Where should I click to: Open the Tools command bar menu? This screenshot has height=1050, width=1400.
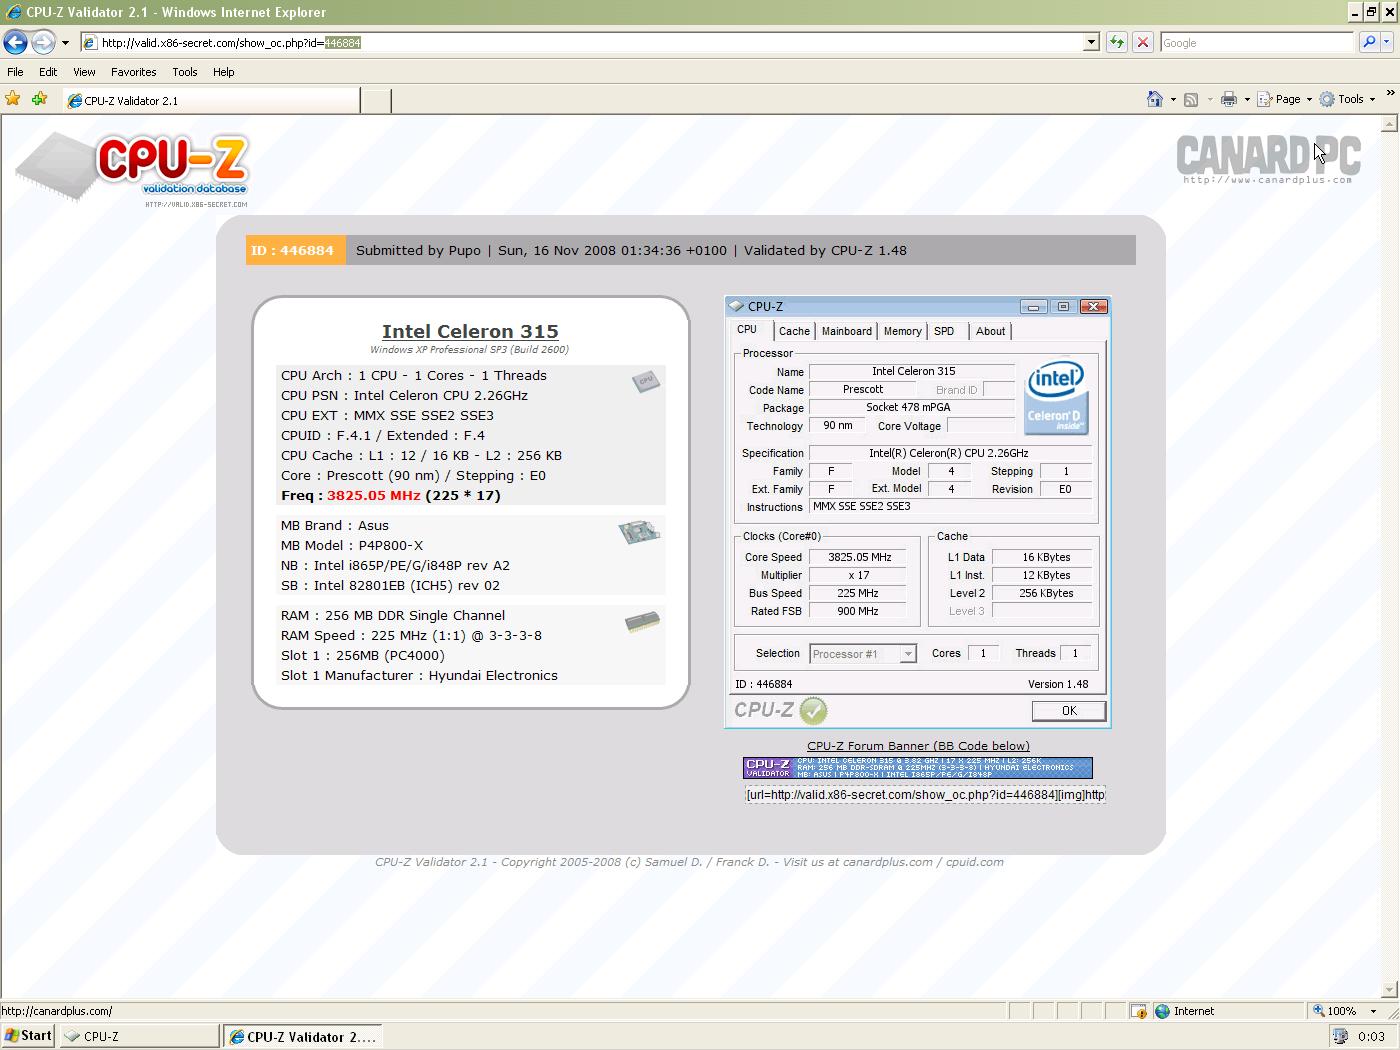(1347, 99)
